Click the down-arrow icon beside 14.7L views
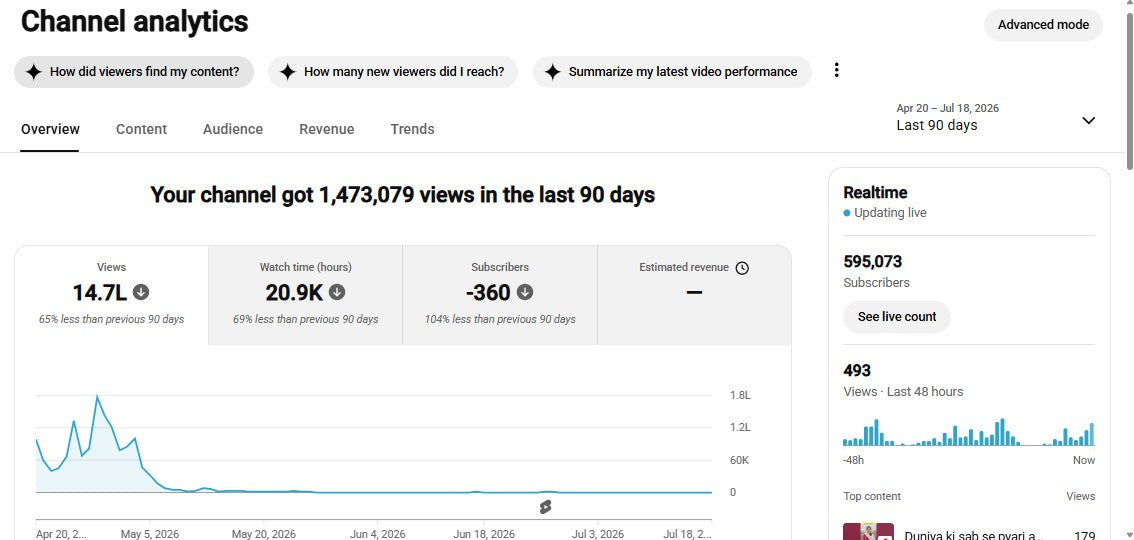This screenshot has width=1134, height=540. pyautogui.click(x=141, y=292)
